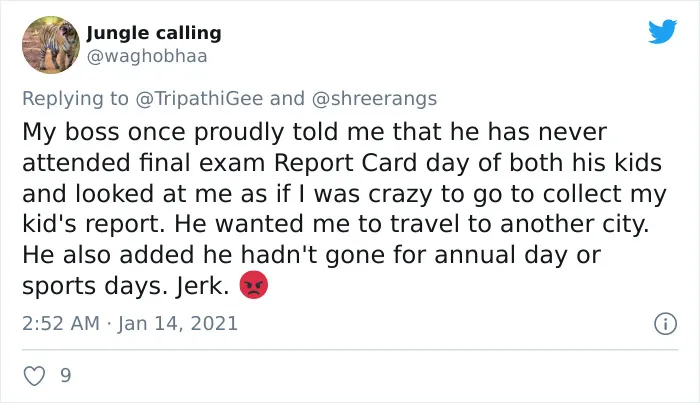This screenshot has width=700, height=403.
Task: Click the "another city." phrase in the tweet
Action: [x=574, y=224]
